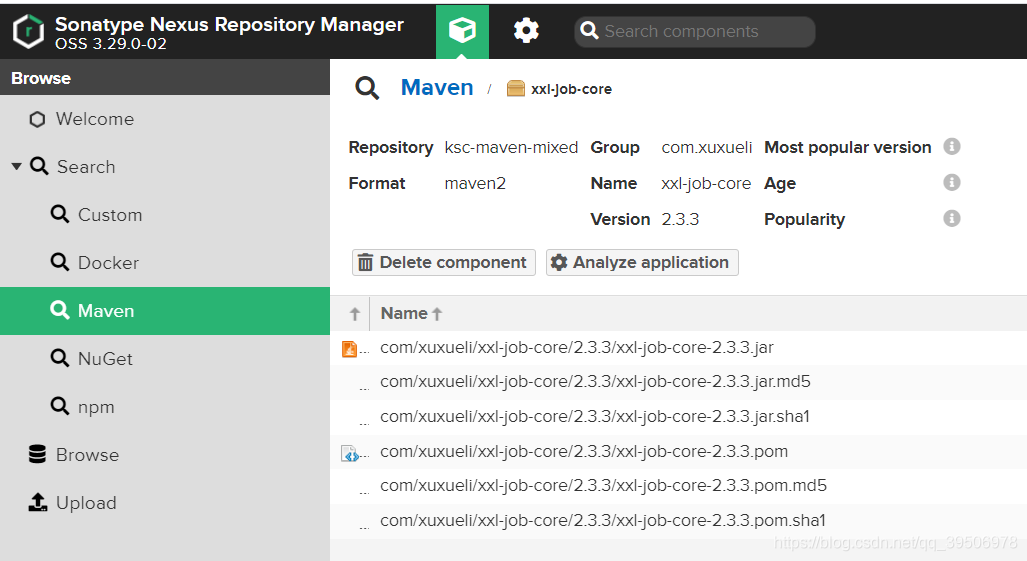Click the maven2 format value
Image resolution: width=1027 pixels, height=561 pixels.
(475, 183)
